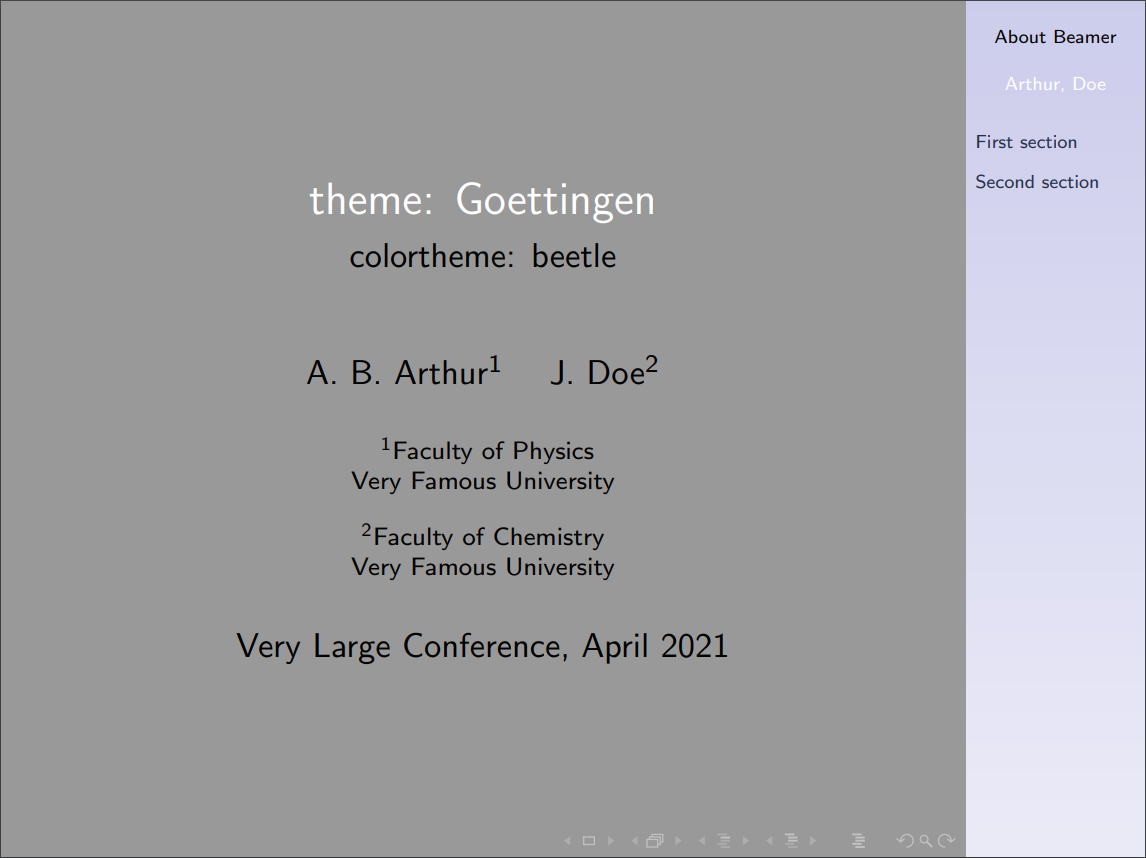Click the About Beamer title in sidebar

pyautogui.click(x=1055, y=37)
